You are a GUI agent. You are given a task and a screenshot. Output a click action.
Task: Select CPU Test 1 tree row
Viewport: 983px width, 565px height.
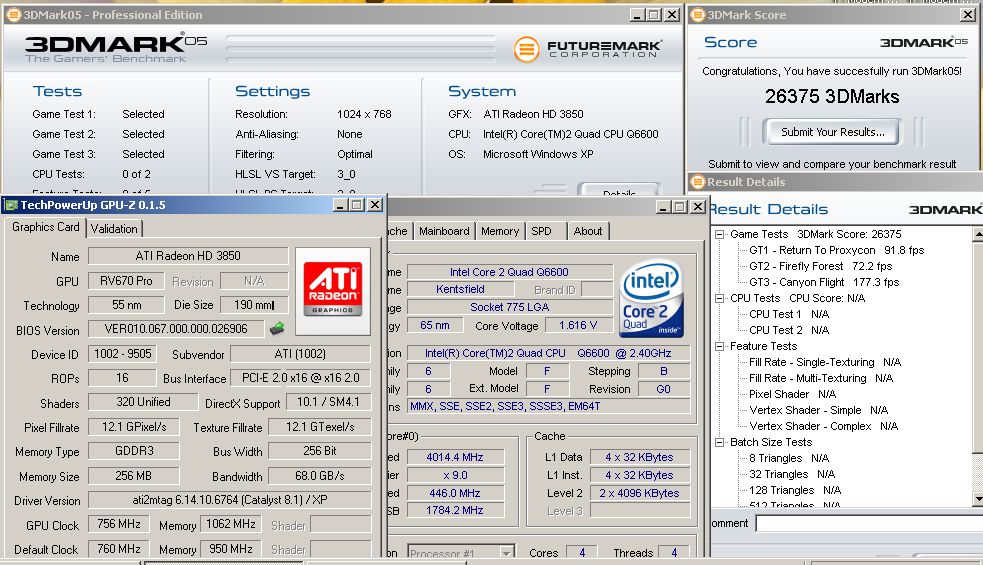coord(789,314)
